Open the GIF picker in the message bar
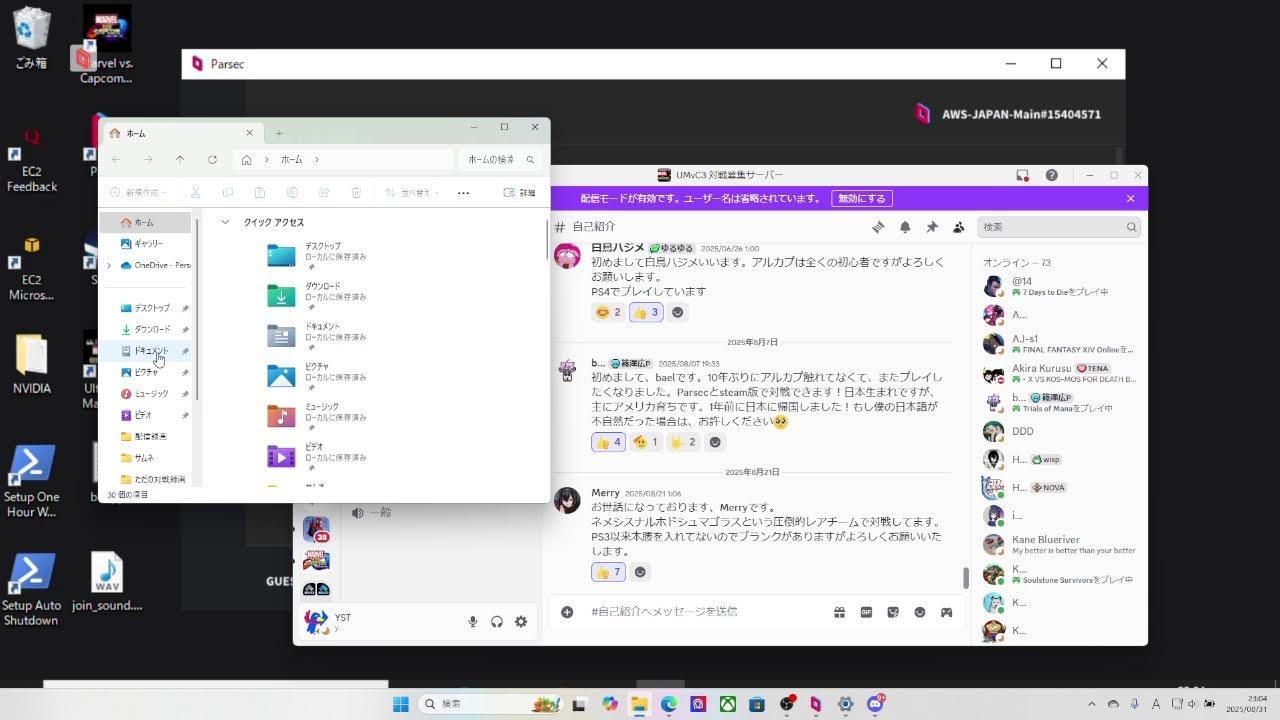The width and height of the screenshot is (1280, 720). click(865, 612)
